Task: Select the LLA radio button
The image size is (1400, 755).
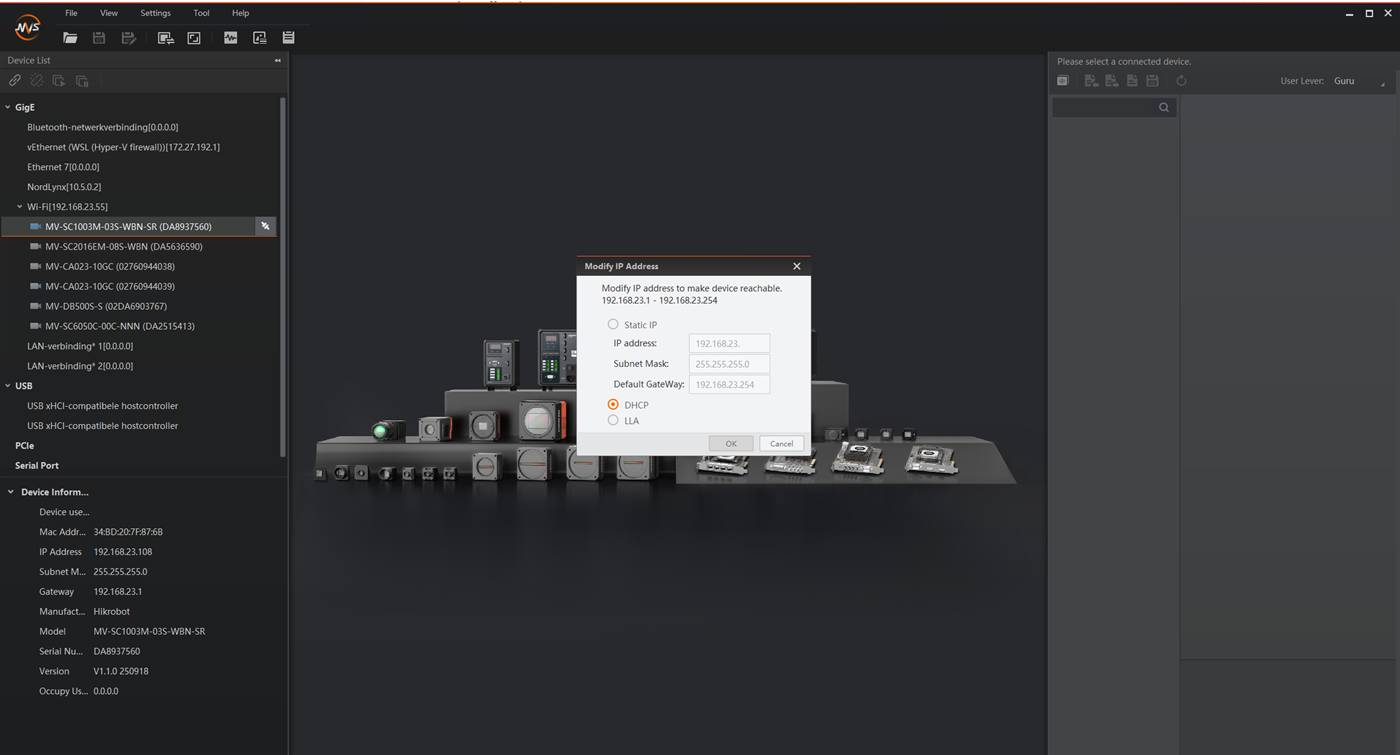Action: tap(613, 420)
